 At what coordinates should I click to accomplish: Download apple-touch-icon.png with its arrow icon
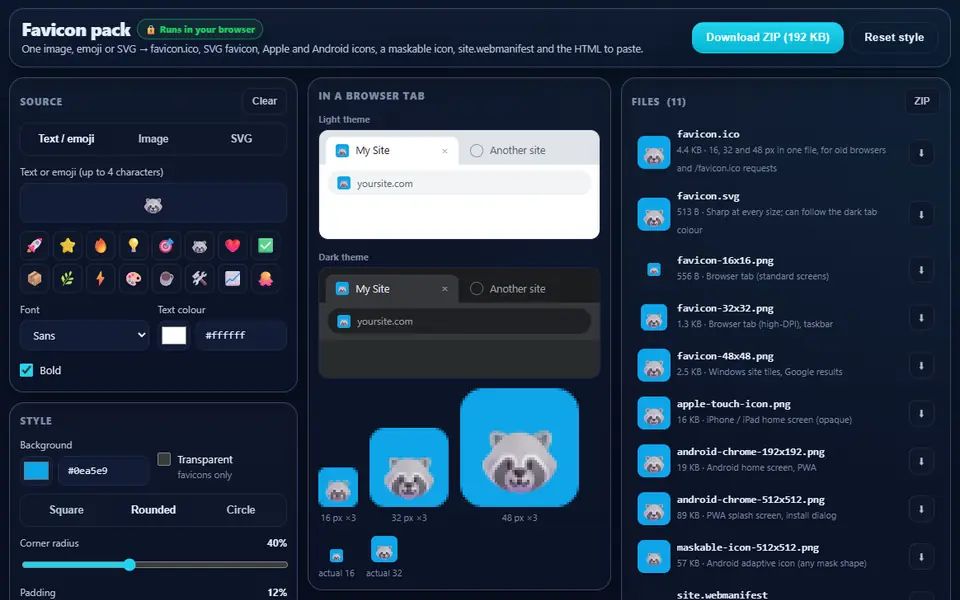click(921, 413)
